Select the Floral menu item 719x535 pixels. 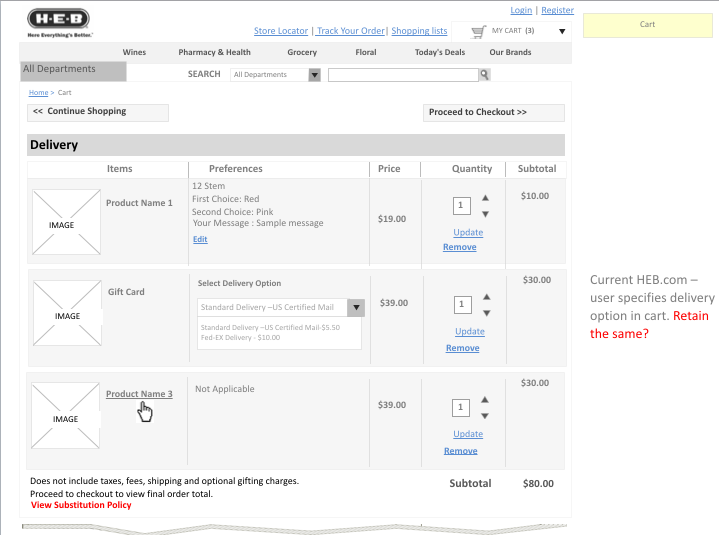point(365,52)
